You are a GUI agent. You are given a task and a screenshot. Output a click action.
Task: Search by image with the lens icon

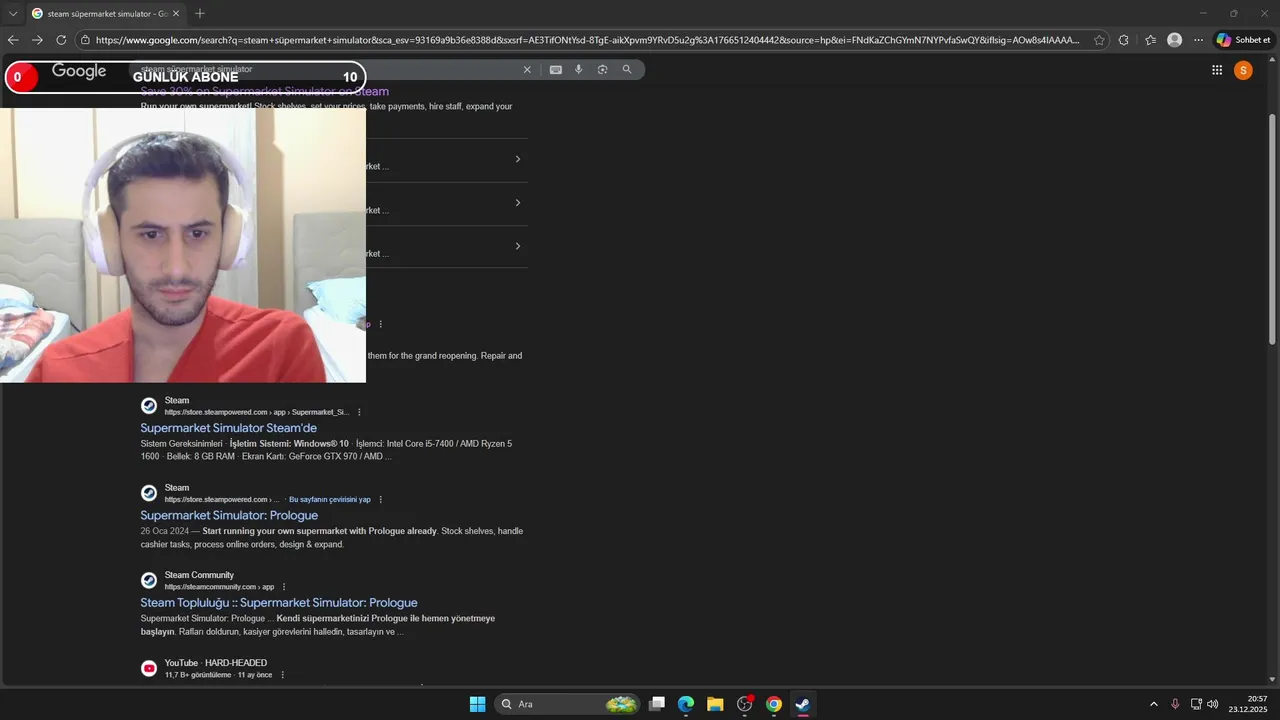click(x=602, y=70)
